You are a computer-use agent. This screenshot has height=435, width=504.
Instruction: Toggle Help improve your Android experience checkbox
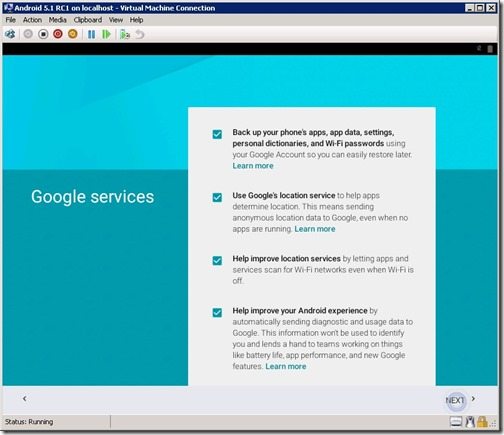(x=217, y=312)
